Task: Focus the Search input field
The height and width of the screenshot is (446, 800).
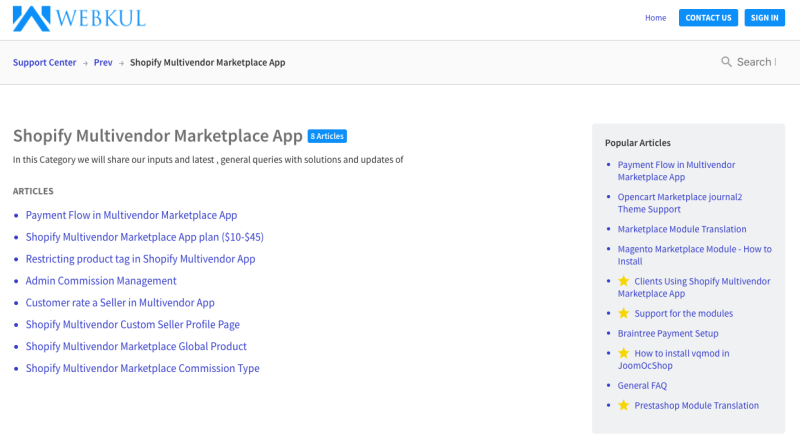Action: pyautogui.click(x=756, y=62)
